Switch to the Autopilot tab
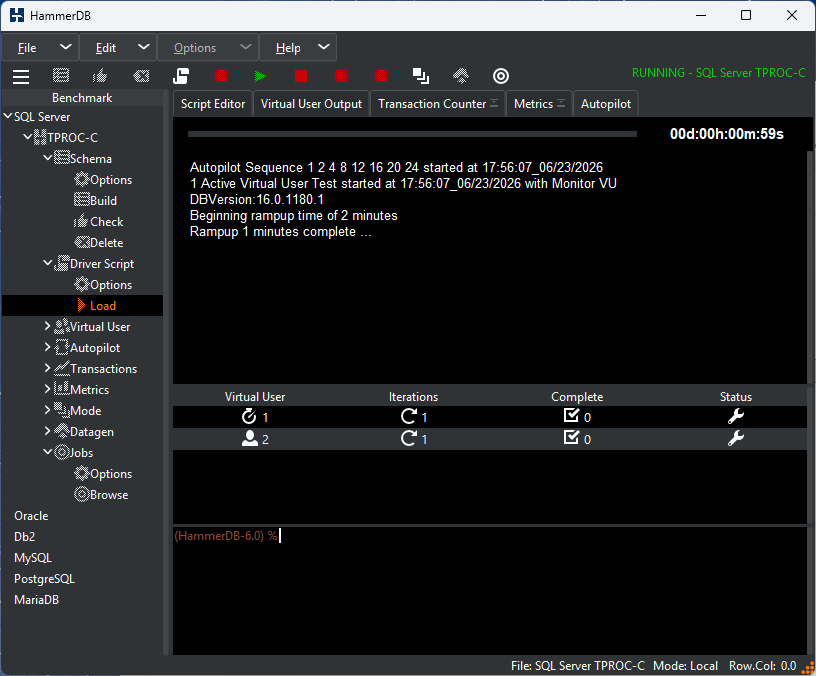816x676 pixels. [x=606, y=104]
